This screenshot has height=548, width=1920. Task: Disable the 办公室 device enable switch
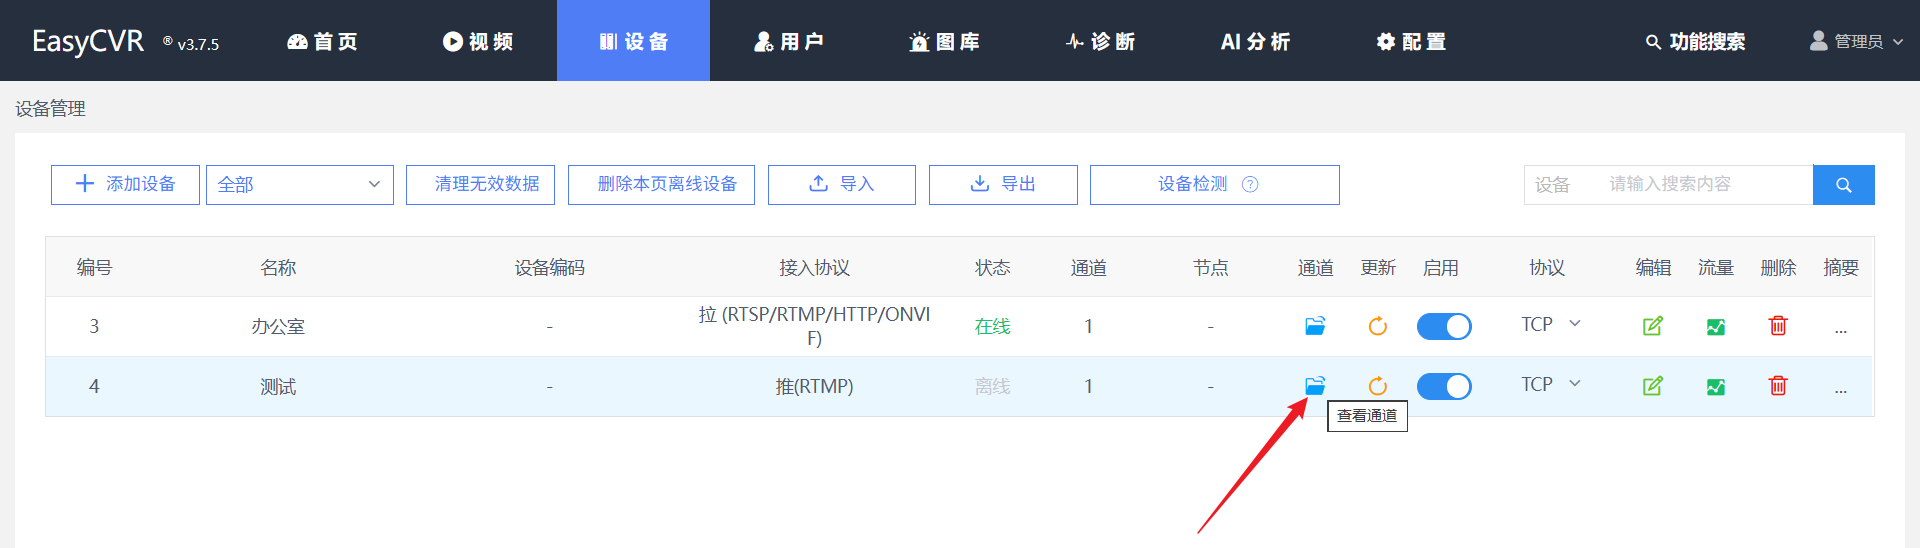1444,326
